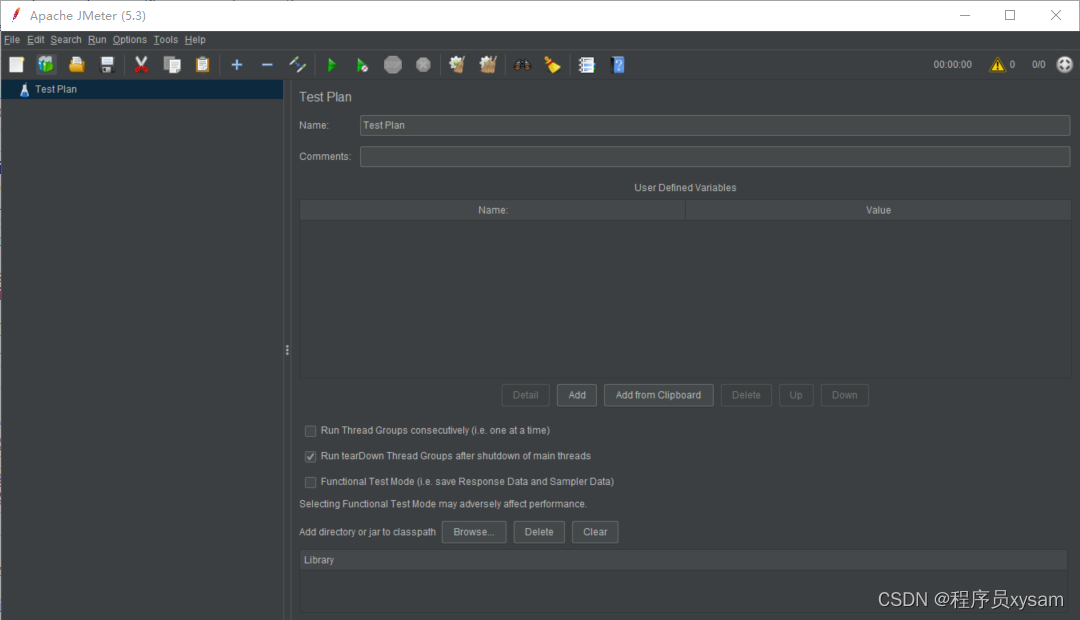Click the Name column header
The image size is (1080, 620).
(x=492, y=210)
